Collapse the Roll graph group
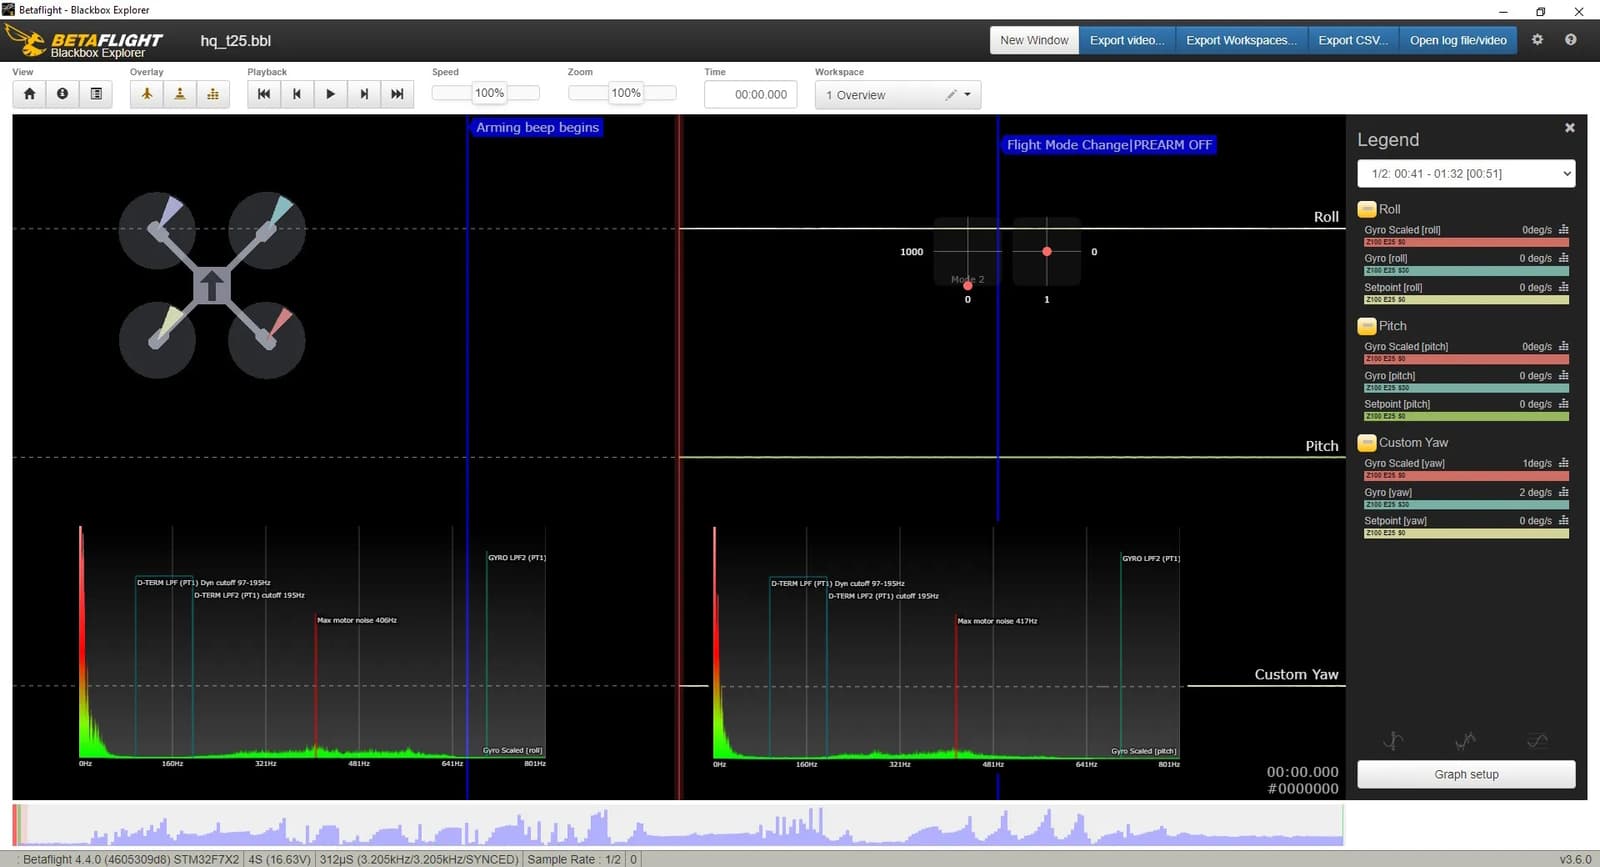The width and height of the screenshot is (1600, 867). pos(1367,209)
